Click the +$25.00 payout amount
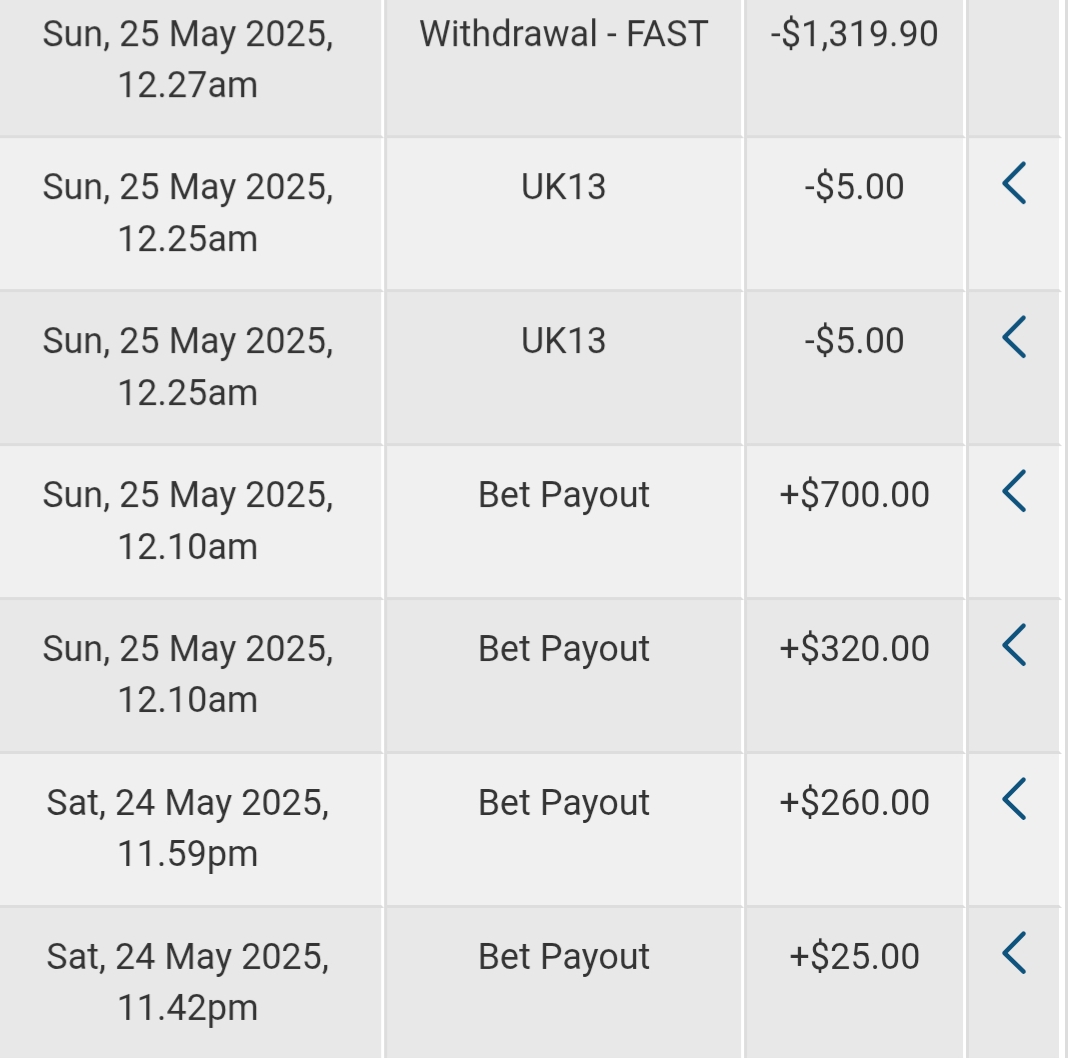Viewport: 1068px width, 1058px height. pyautogui.click(x=854, y=957)
